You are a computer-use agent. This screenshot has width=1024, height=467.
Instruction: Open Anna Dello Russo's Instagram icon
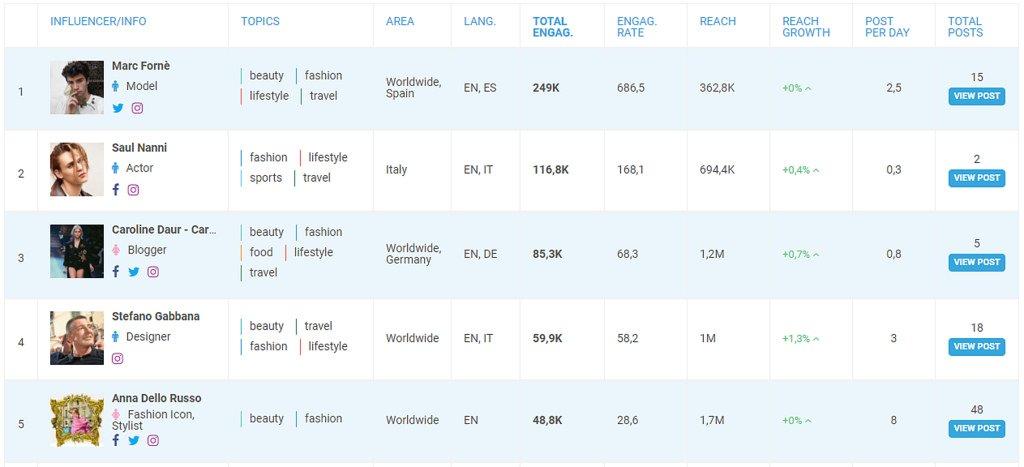pyautogui.click(x=153, y=440)
